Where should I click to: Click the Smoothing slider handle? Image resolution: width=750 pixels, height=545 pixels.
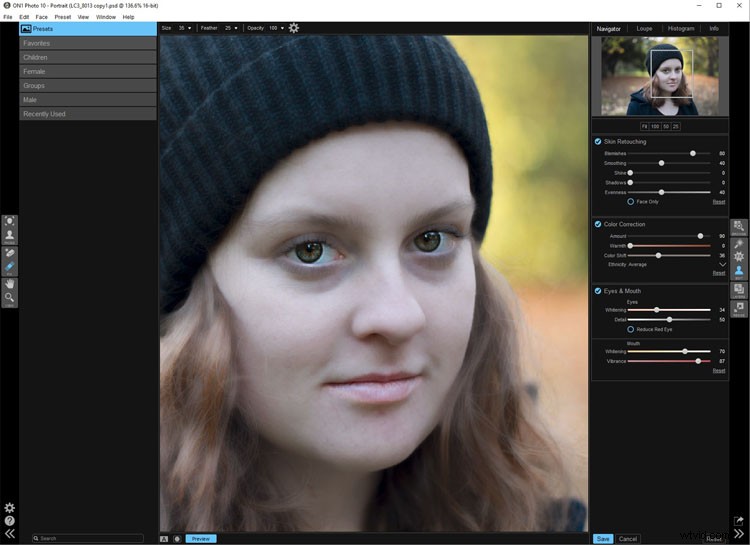(x=661, y=163)
